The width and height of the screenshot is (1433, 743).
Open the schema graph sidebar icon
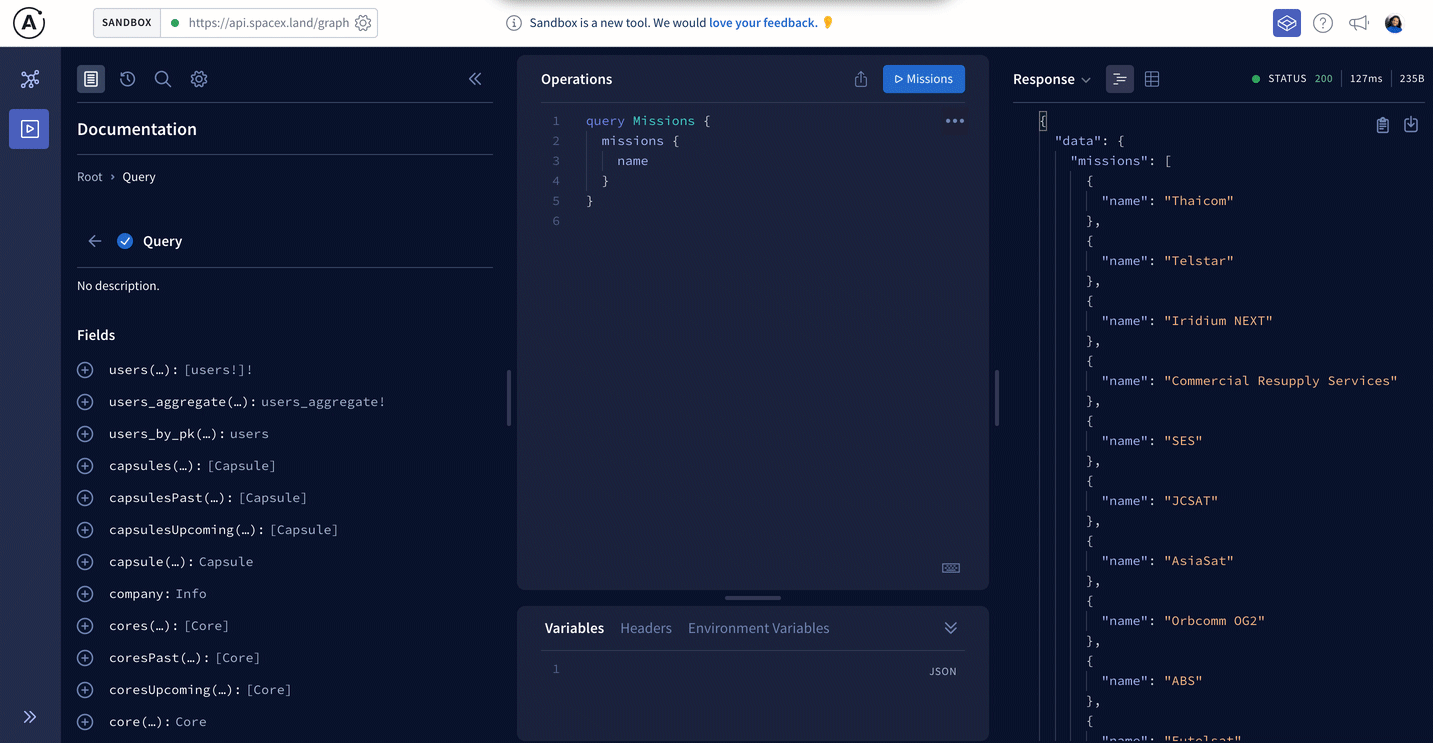point(30,79)
